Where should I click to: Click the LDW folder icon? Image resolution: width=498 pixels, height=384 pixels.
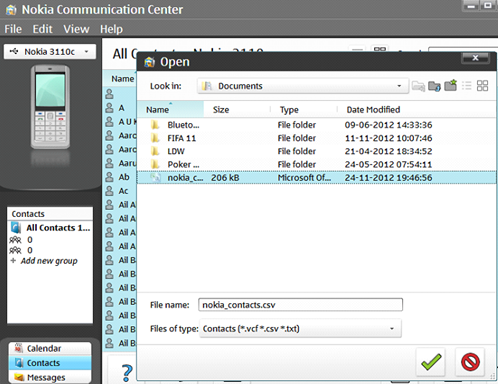click(155, 151)
